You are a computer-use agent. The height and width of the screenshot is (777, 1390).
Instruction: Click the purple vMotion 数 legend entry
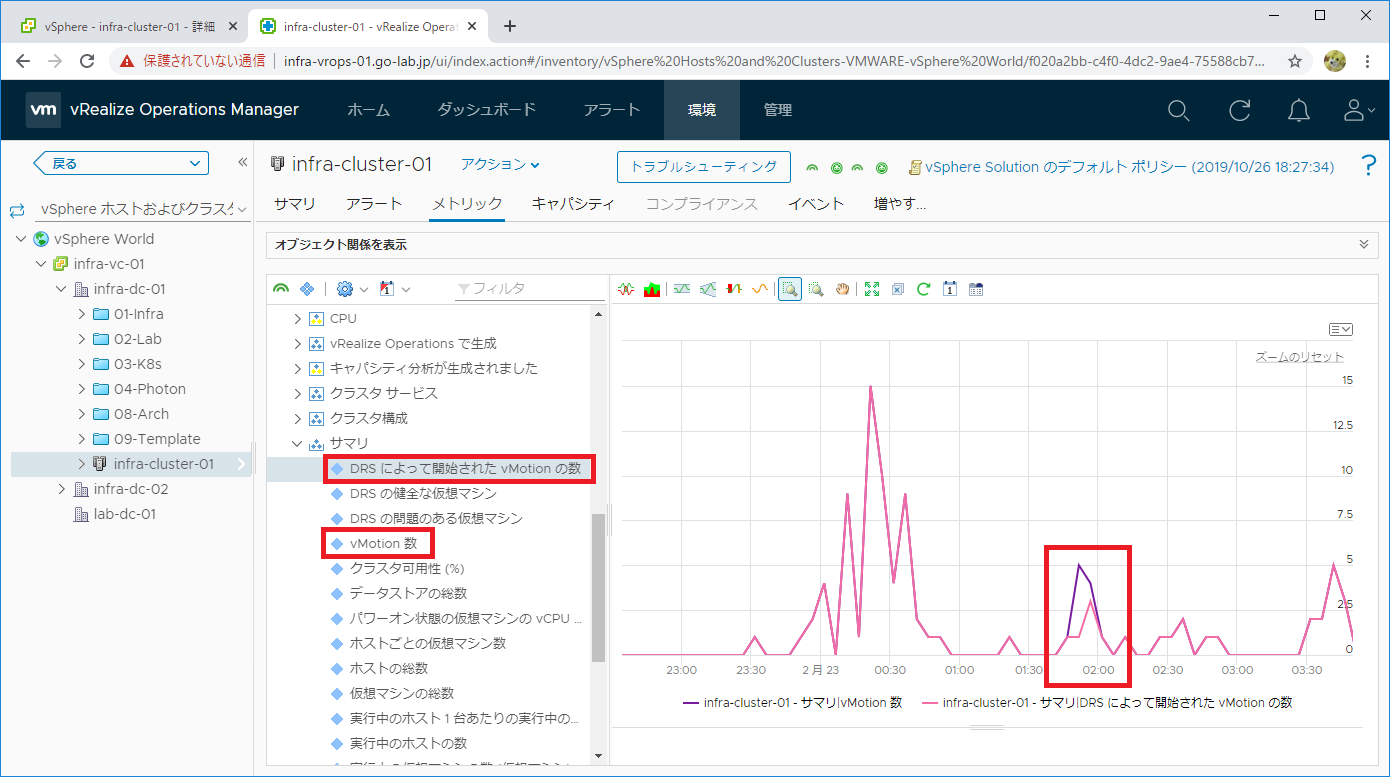tap(793, 703)
